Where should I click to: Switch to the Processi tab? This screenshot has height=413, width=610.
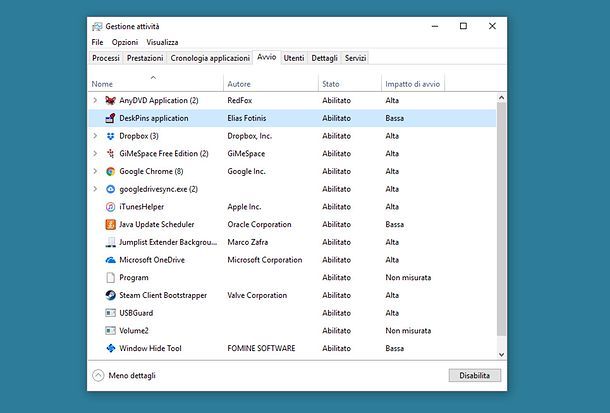[x=106, y=58]
